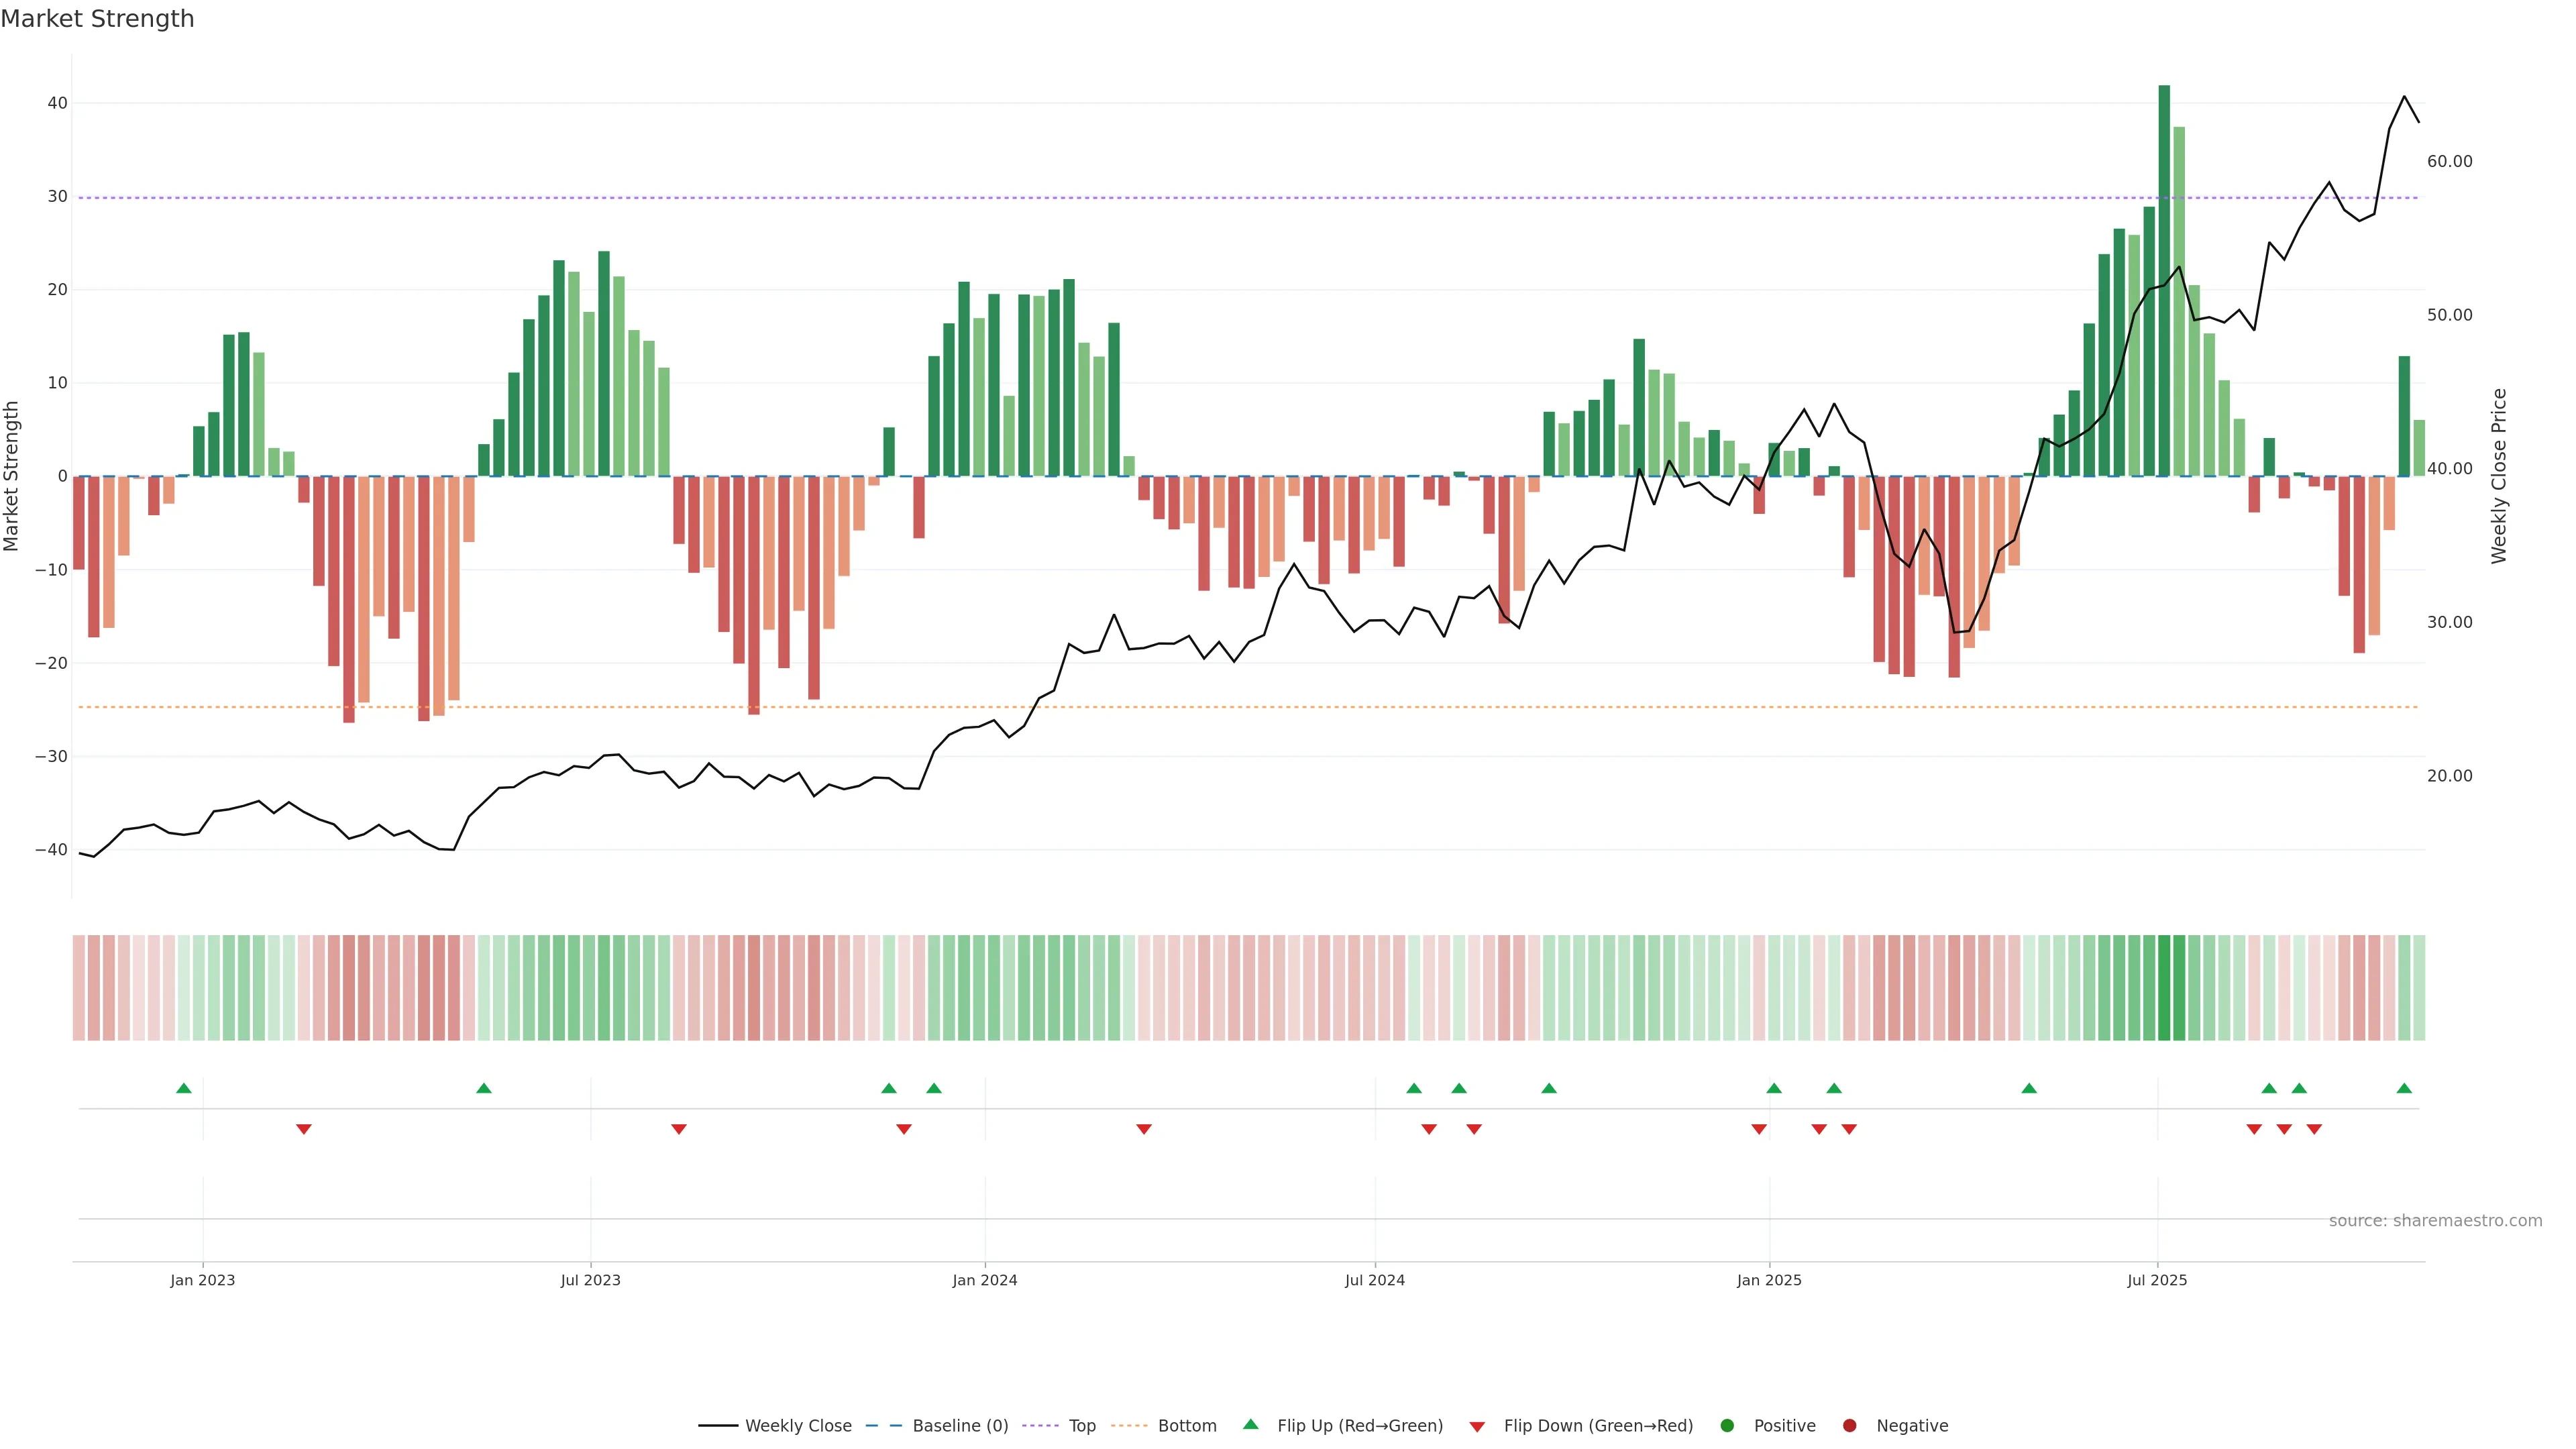Viewport: 2576px width, 1449px height.
Task: Click the flip-up marker nearest Jan 2025
Action: [x=1774, y=1088]
